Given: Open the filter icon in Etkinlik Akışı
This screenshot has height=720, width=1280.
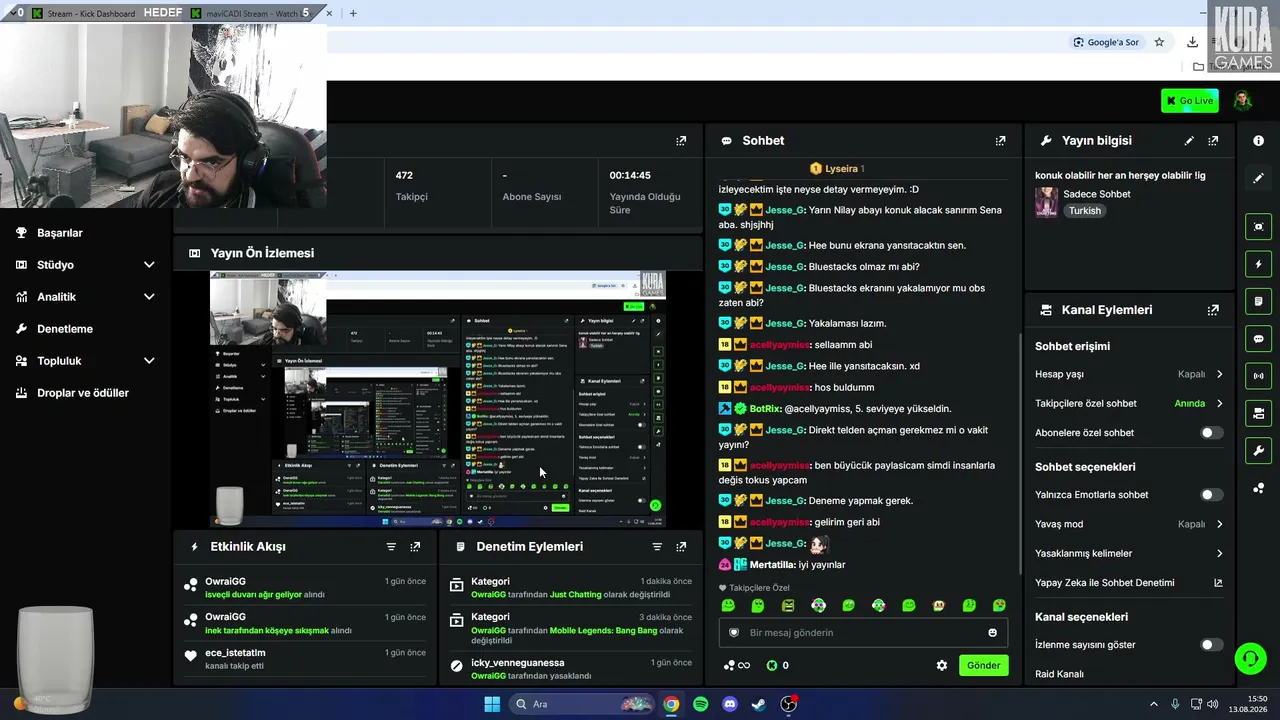Looking at the screenshot, I should click(391, 547).
